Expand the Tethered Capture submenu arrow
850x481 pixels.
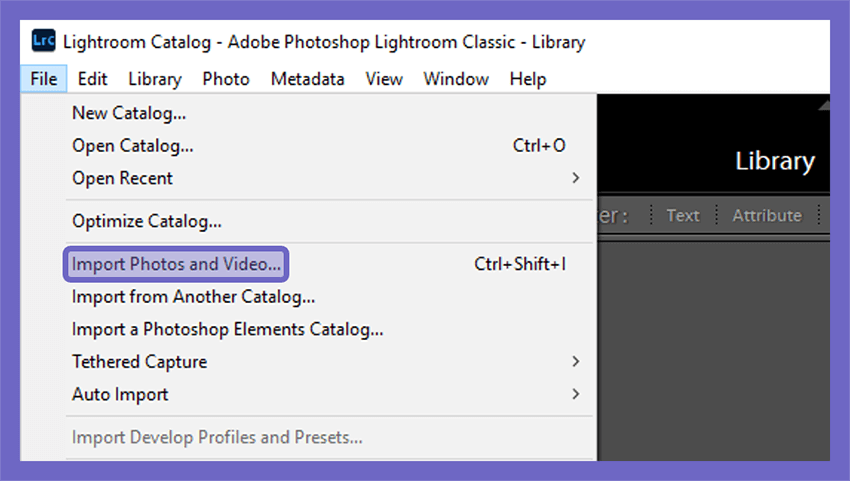click(x=576, y=361)
